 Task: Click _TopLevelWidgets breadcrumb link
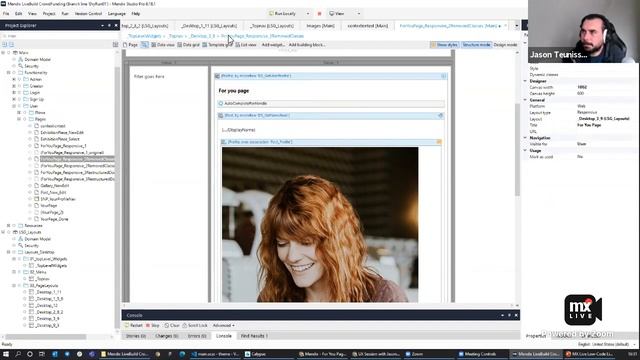click(144, 36)
